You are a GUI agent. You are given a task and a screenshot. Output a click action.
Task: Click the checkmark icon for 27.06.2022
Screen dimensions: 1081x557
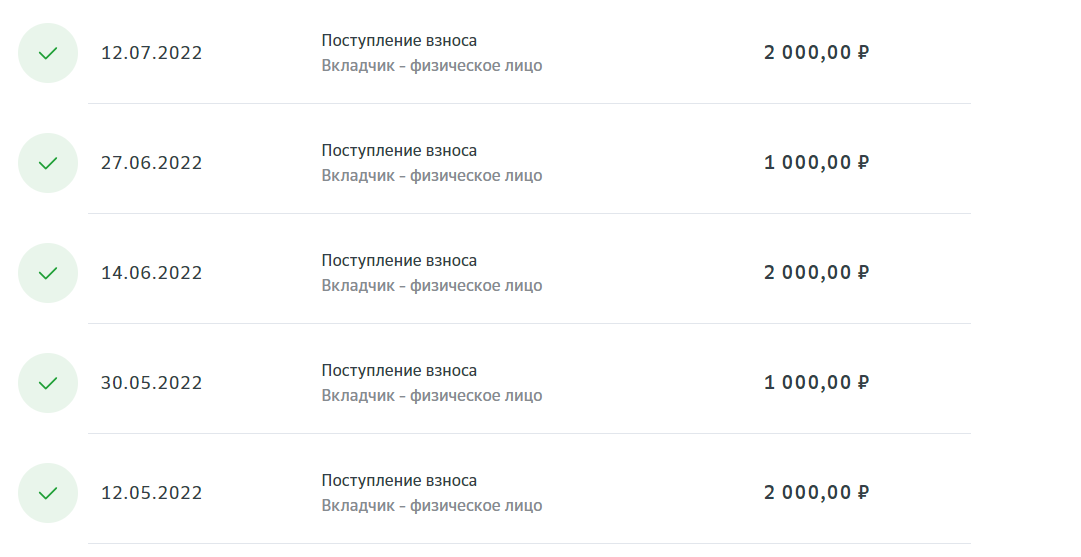pyautogui.click(x=48, y=163)
